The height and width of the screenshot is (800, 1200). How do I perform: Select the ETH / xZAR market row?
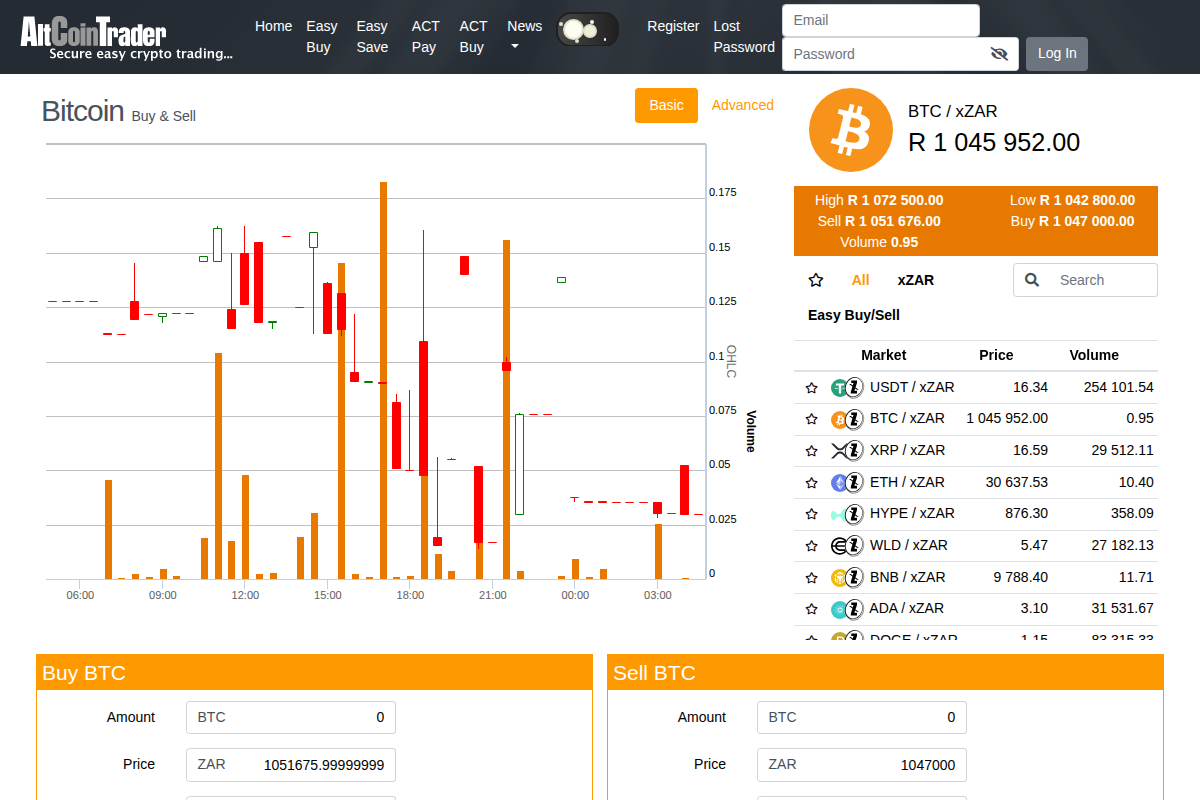point(976,483)
